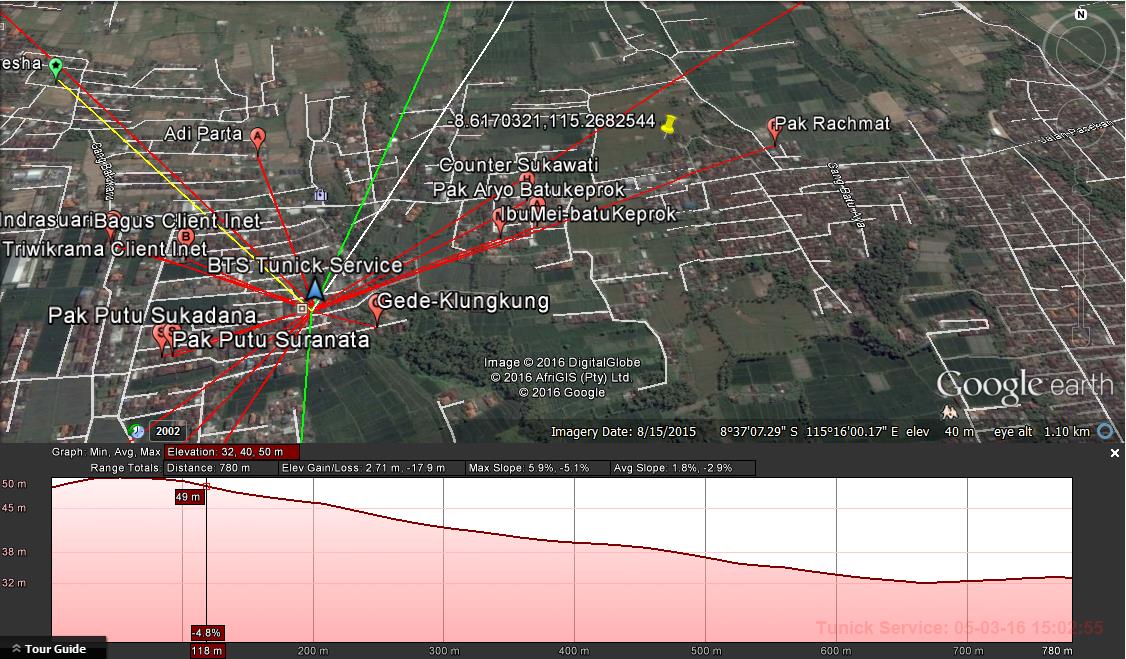Screen dimensions: 1126x659
Task: Click the latitude longitude status readout
Action: pos(809,431)
